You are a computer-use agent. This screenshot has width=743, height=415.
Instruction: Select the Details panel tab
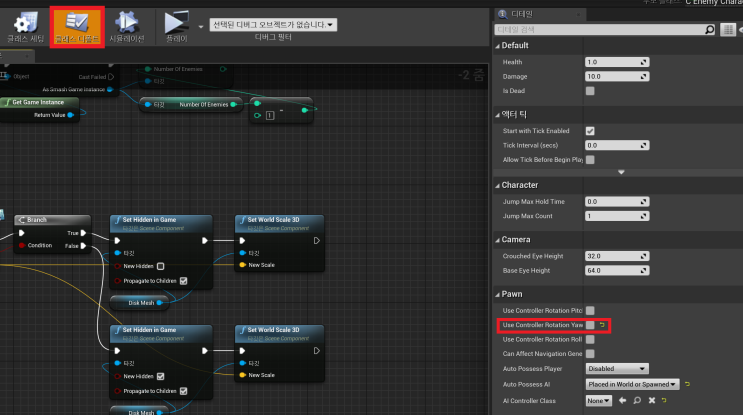539,14
